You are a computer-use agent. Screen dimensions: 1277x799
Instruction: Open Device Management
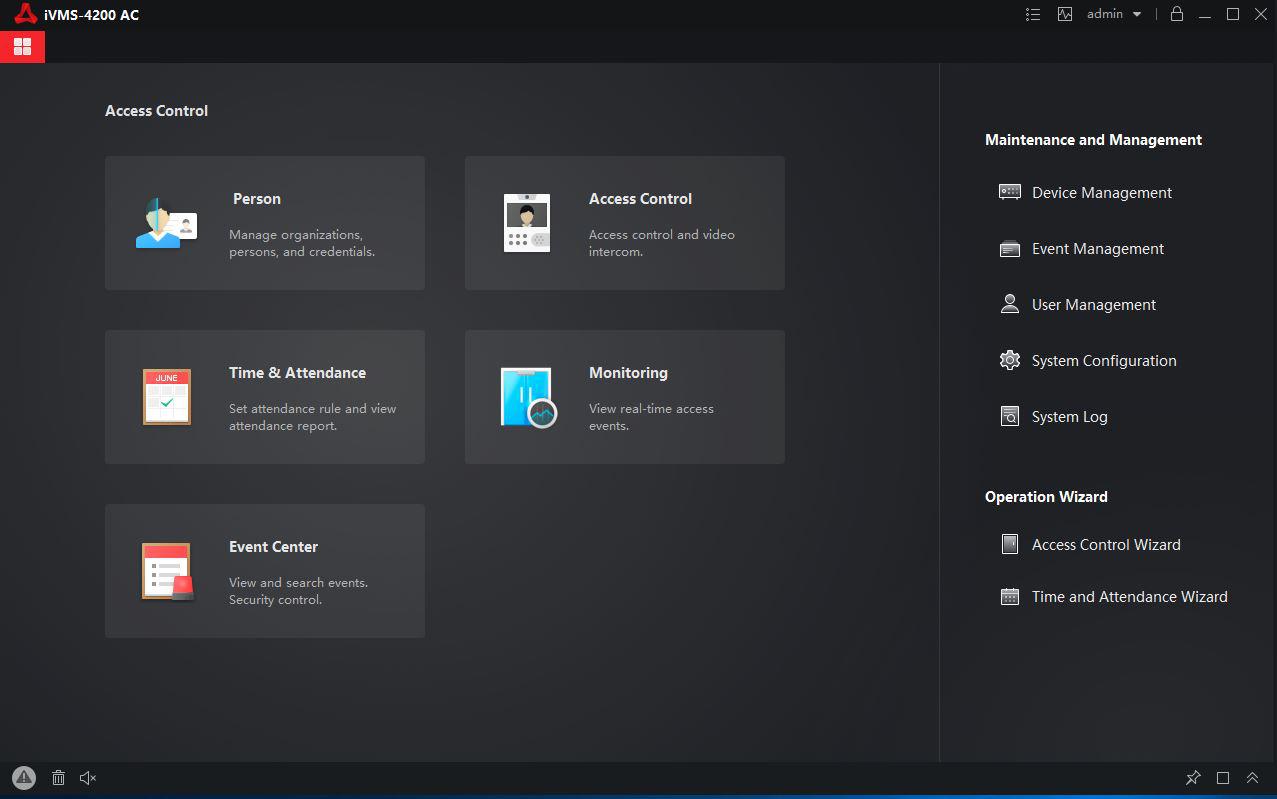pos(1101,193)
